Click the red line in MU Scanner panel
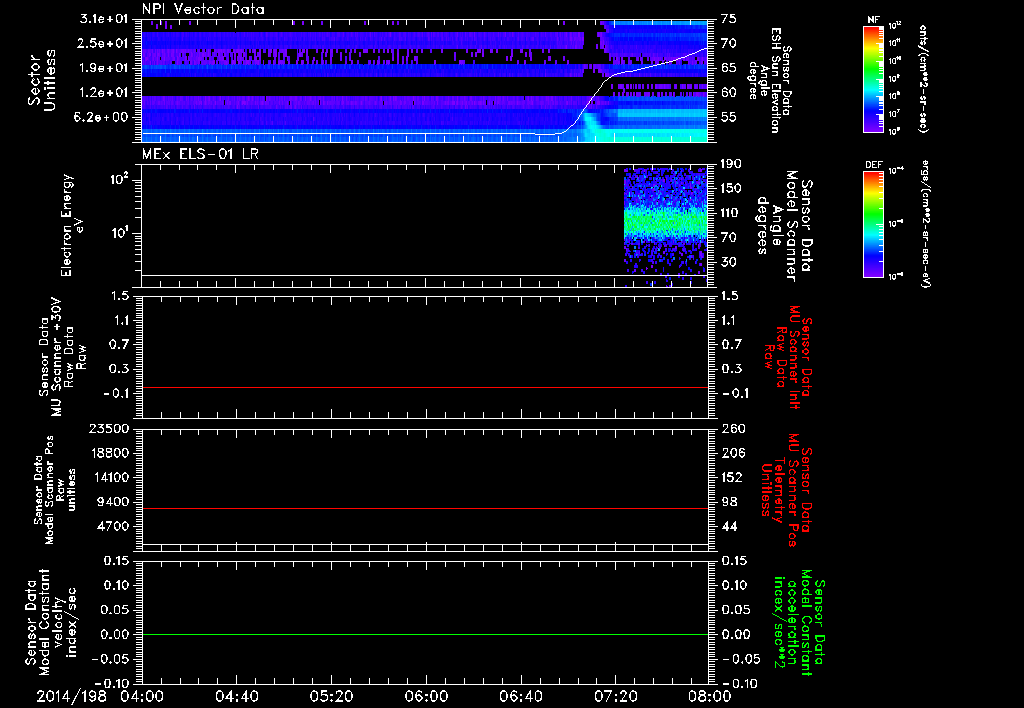1024x708 pixels. (425, 388)
